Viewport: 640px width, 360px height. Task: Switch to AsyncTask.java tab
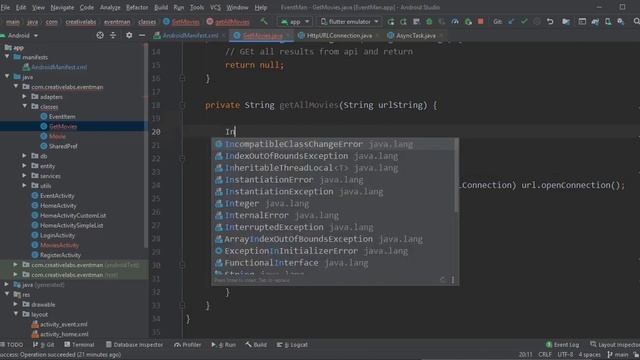coord(415,36)
